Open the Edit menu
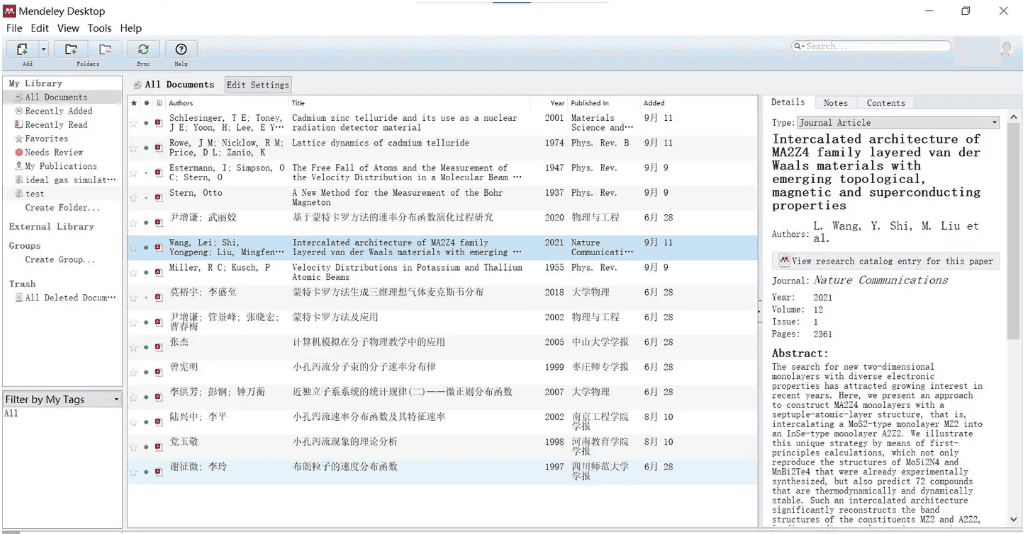This screenshot has height=534, width=1024. (x=39, y=28)
